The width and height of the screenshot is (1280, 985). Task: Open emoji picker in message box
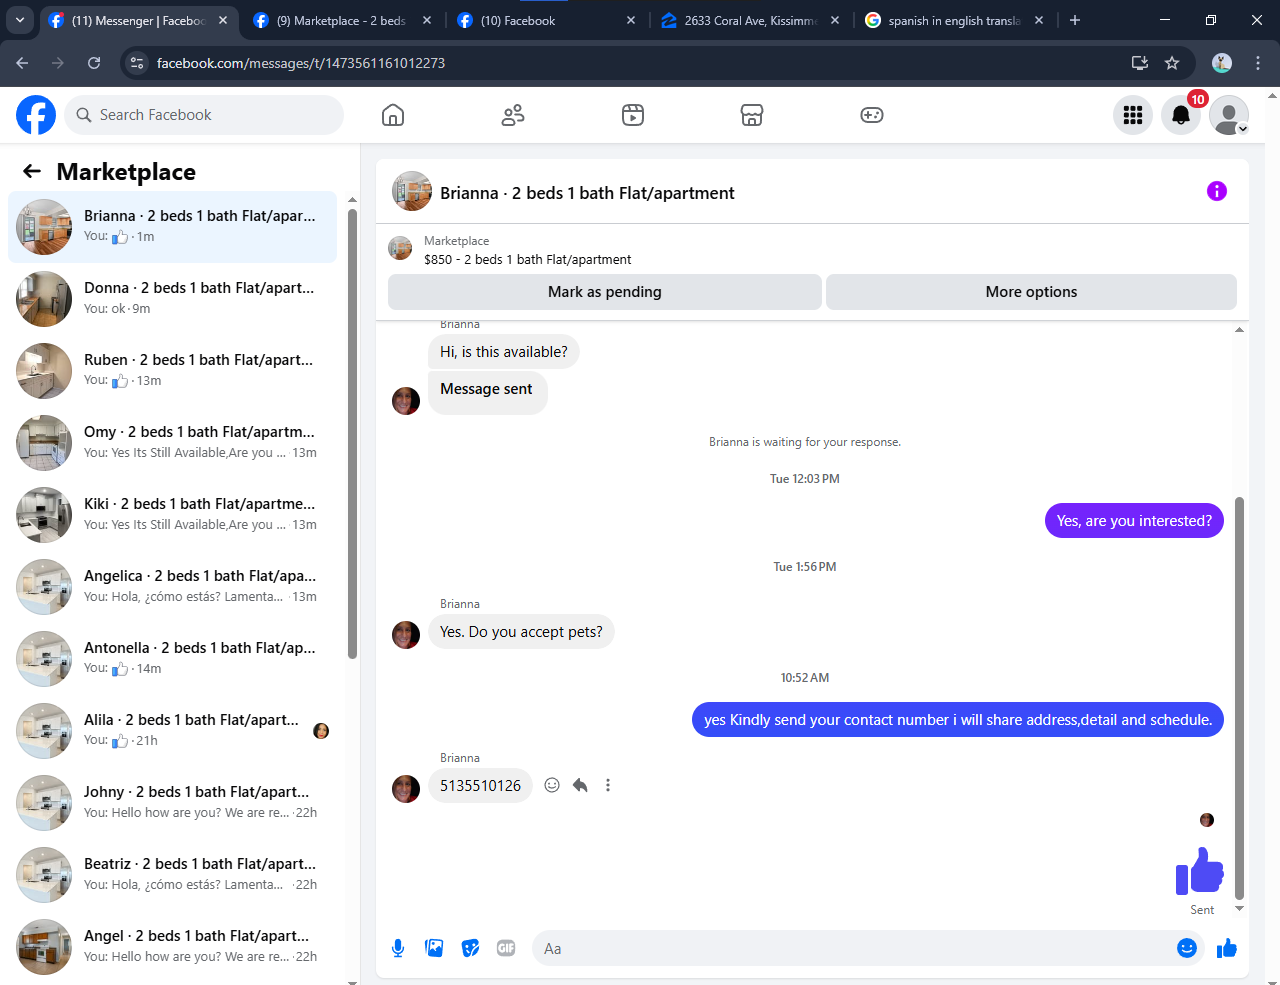(x=1187, y=948)
